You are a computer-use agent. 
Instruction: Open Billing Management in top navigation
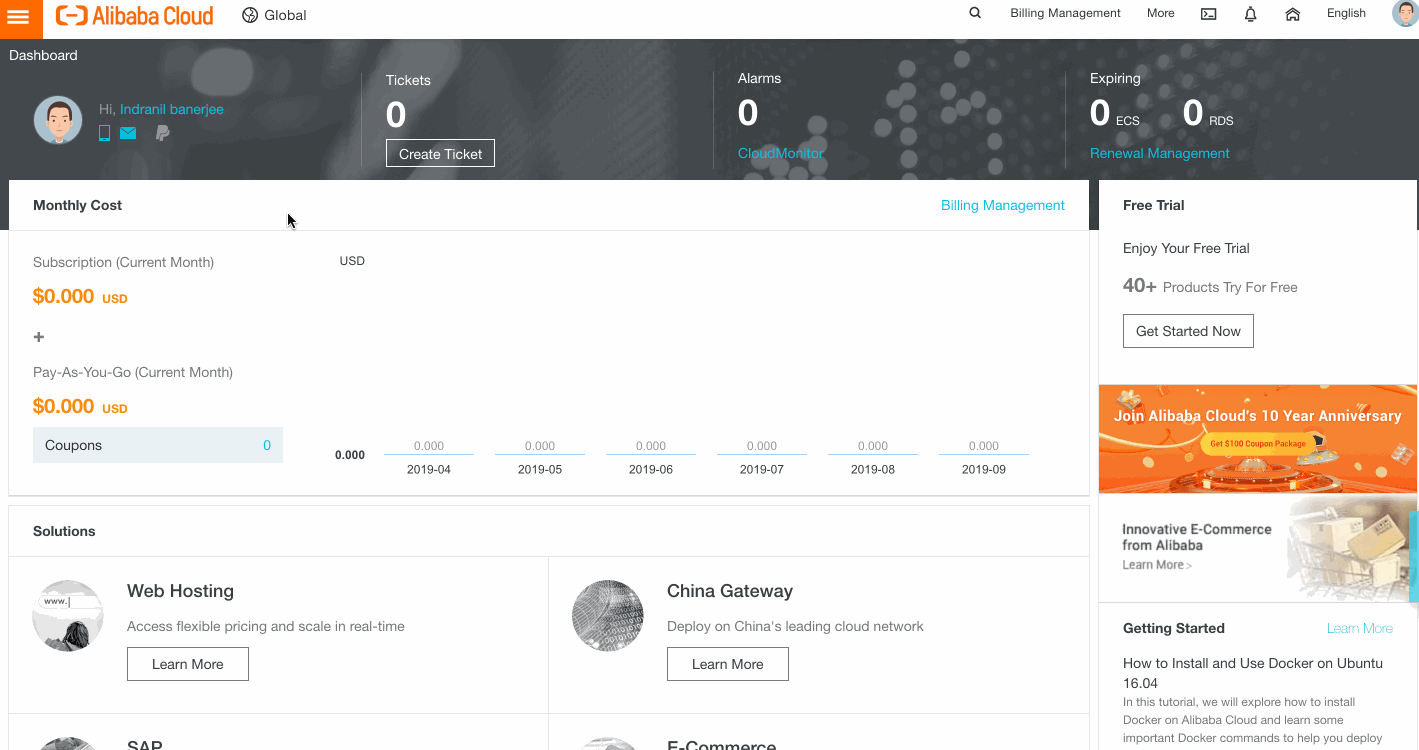click(1065, 13)
